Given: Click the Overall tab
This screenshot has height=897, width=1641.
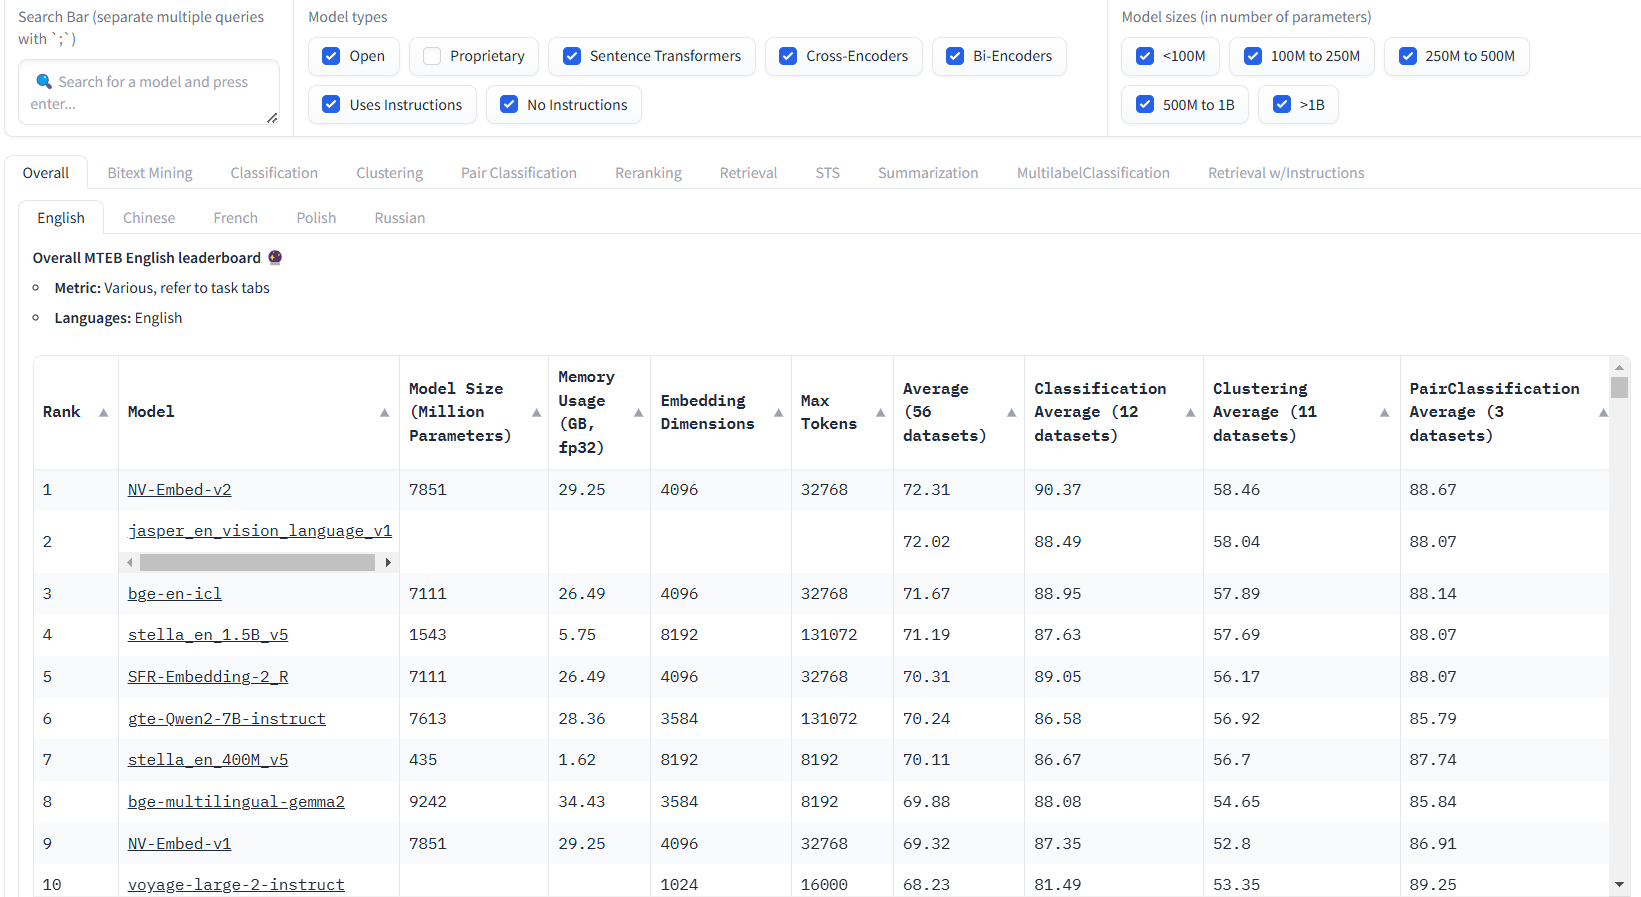Looking at the screenshot, I should [46, 173].
